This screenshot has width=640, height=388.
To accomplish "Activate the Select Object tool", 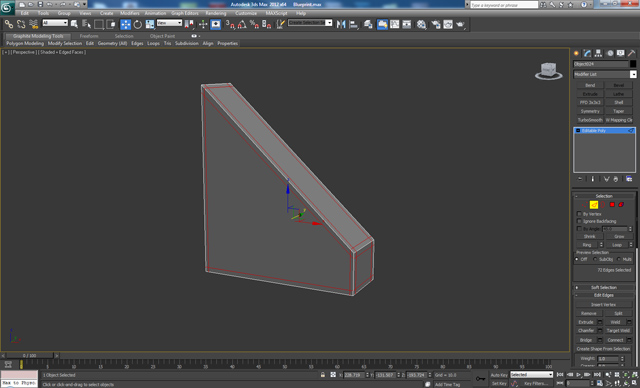I will [74, 24].
